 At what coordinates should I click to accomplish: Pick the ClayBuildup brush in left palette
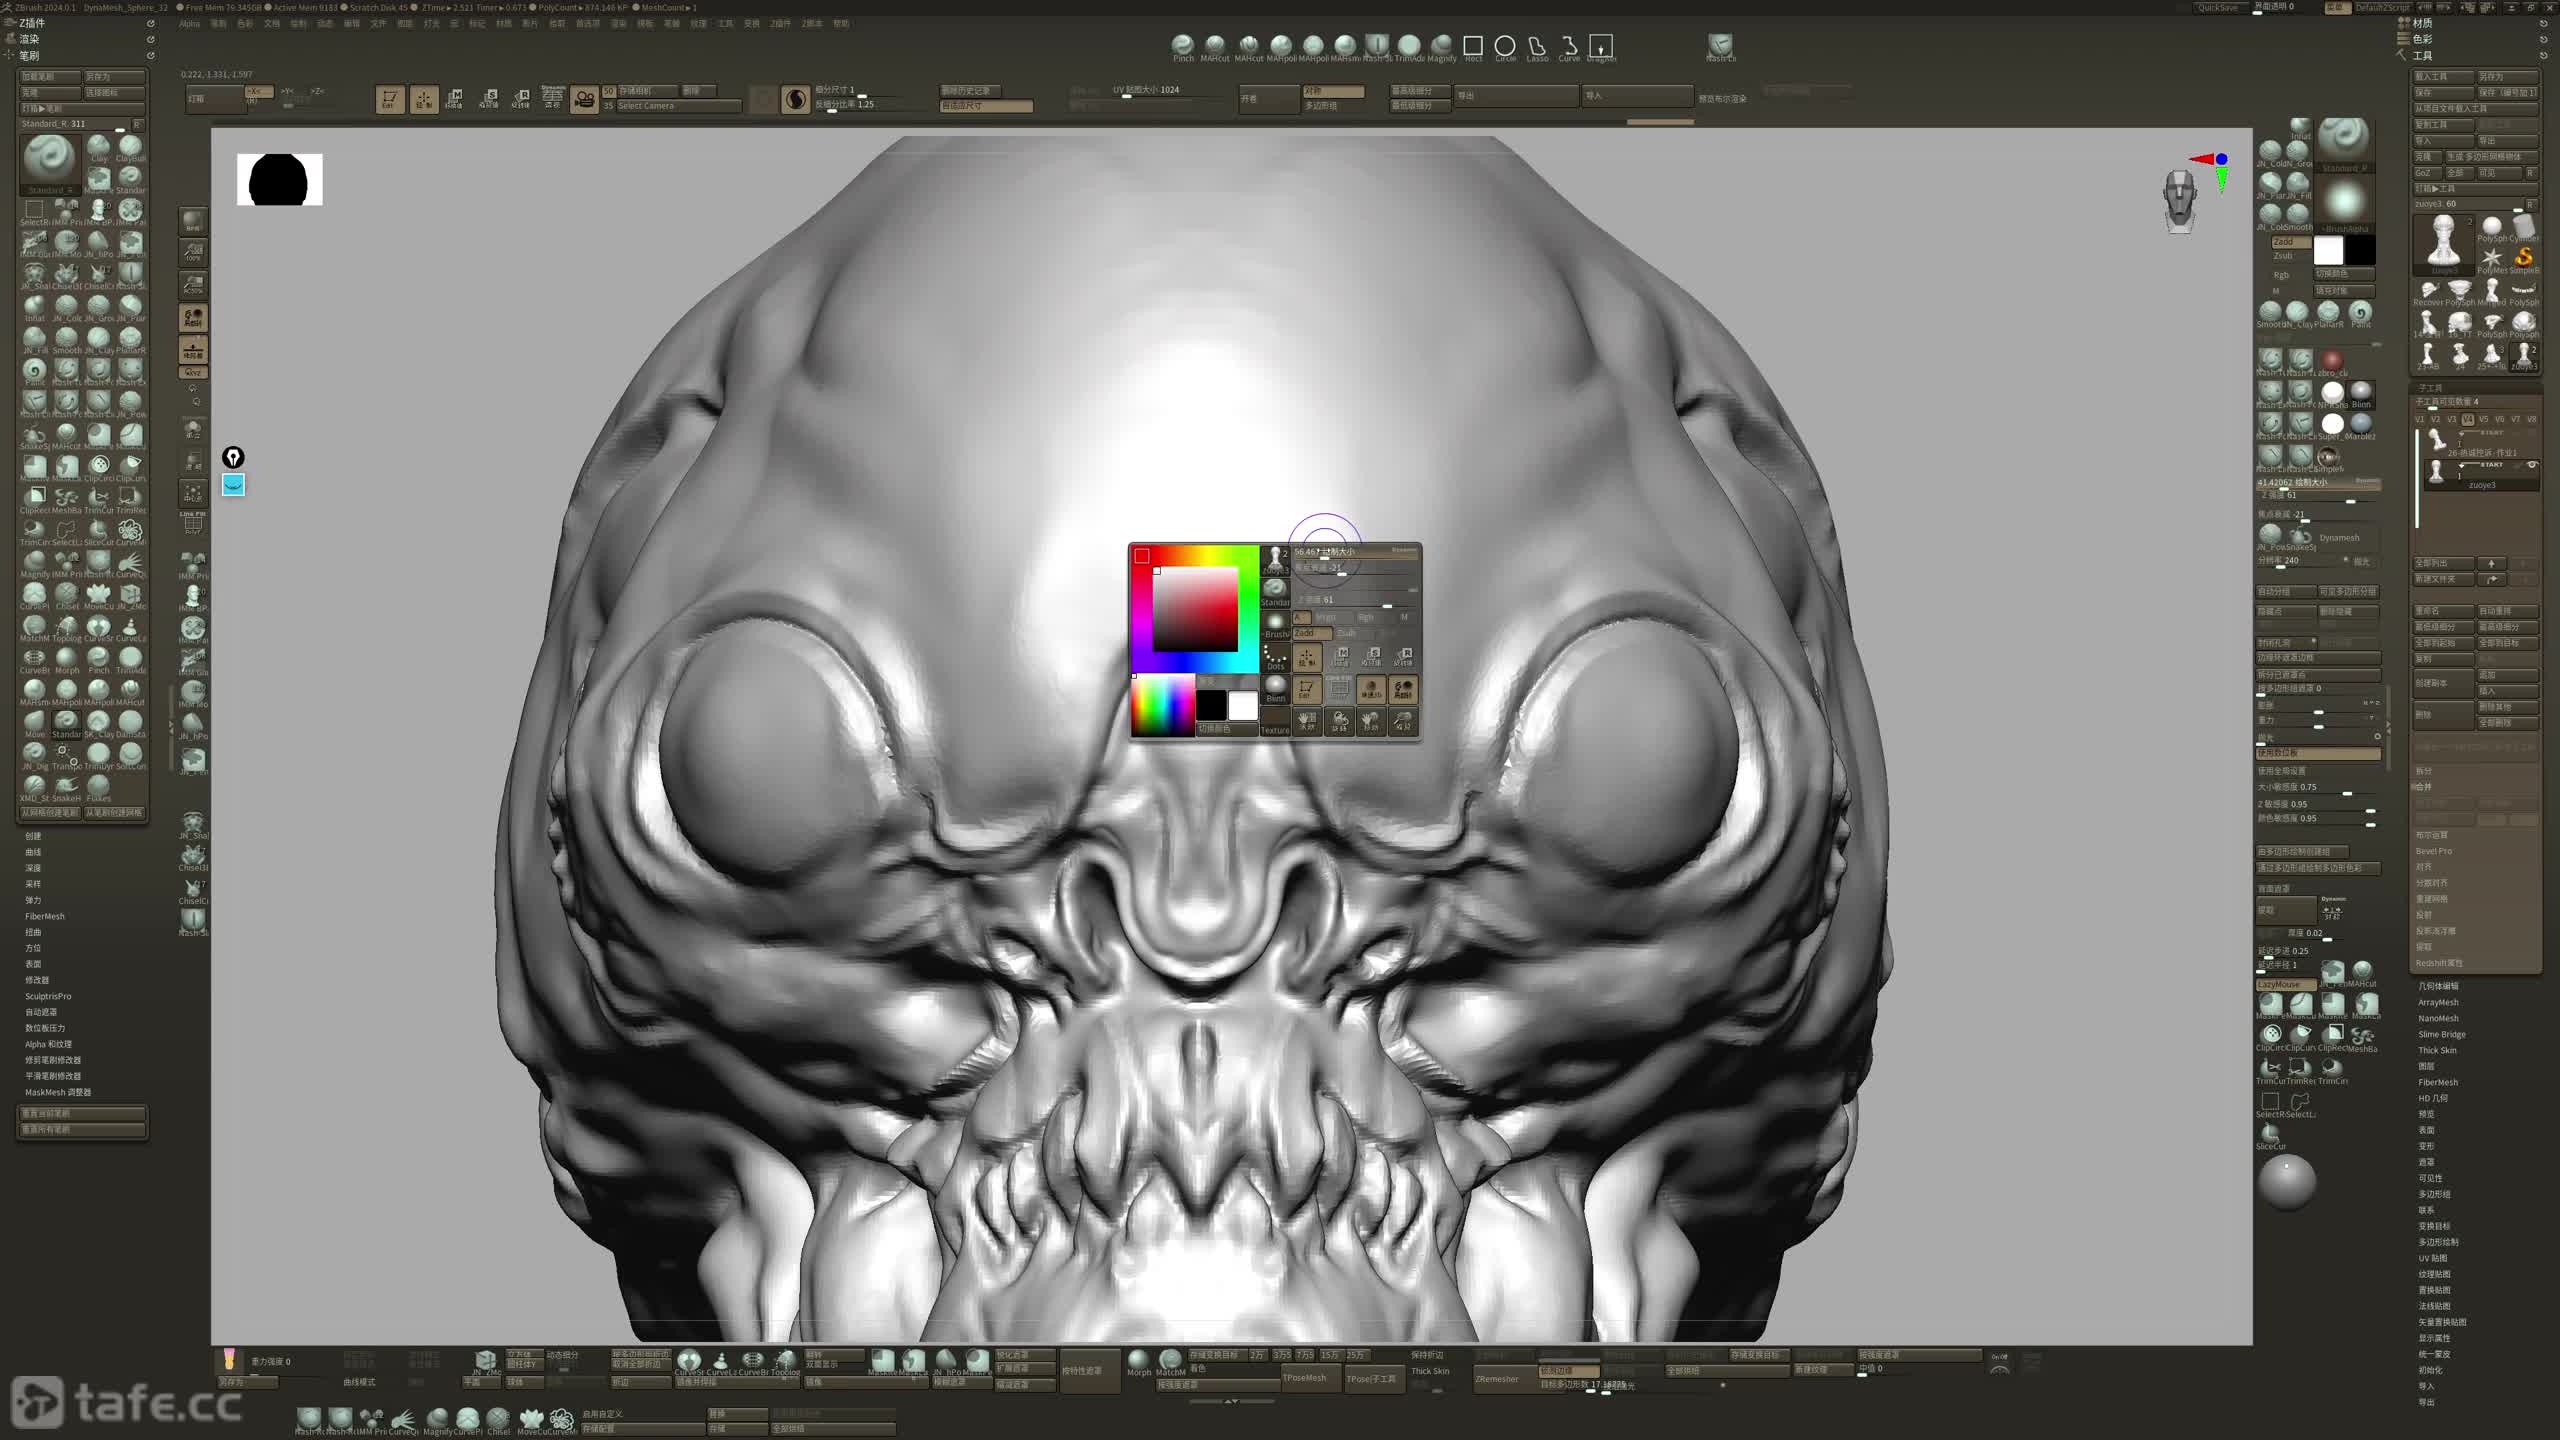tap(130, 149)
